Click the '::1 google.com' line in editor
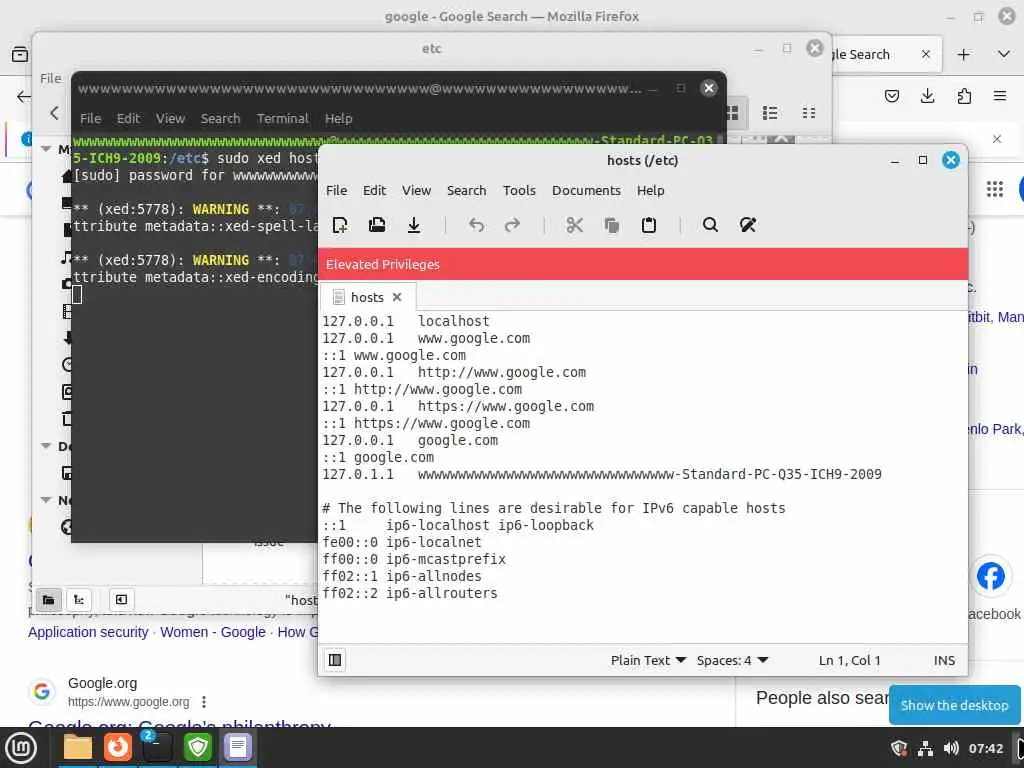Image resolution: width=1024 pixels, height=768 pixels. [378, 457]
